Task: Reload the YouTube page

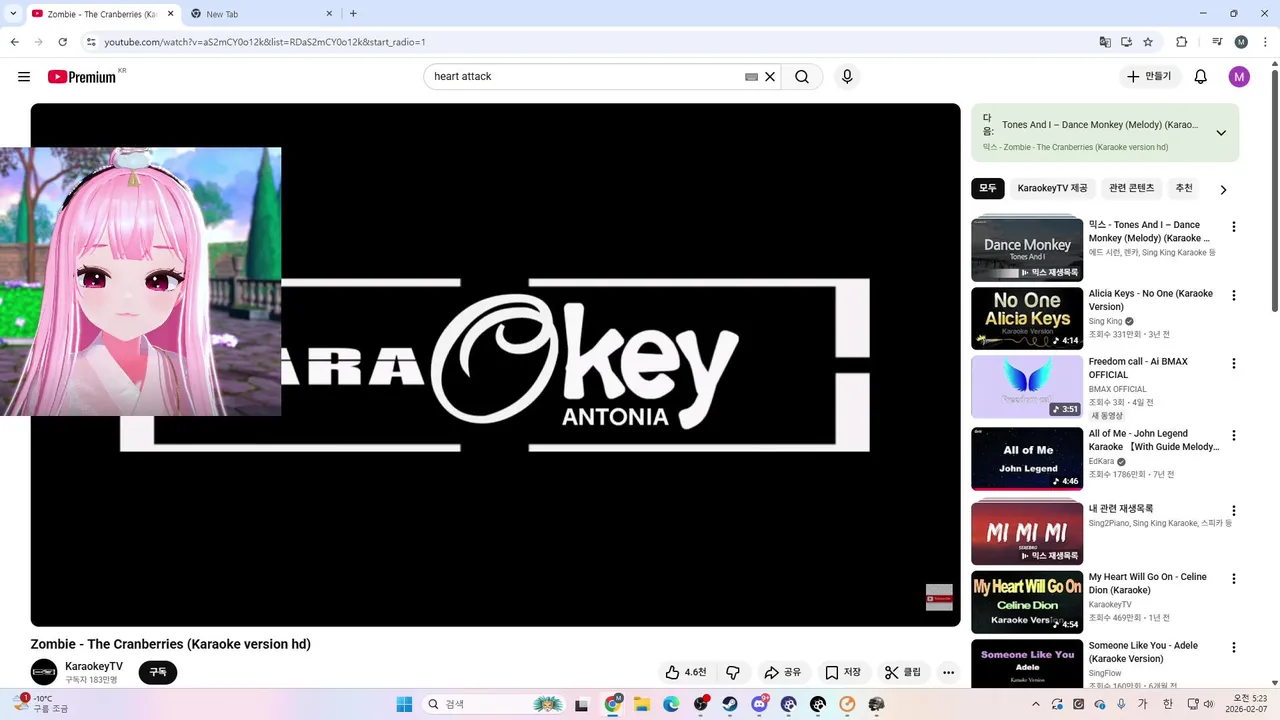Action: 62,42
